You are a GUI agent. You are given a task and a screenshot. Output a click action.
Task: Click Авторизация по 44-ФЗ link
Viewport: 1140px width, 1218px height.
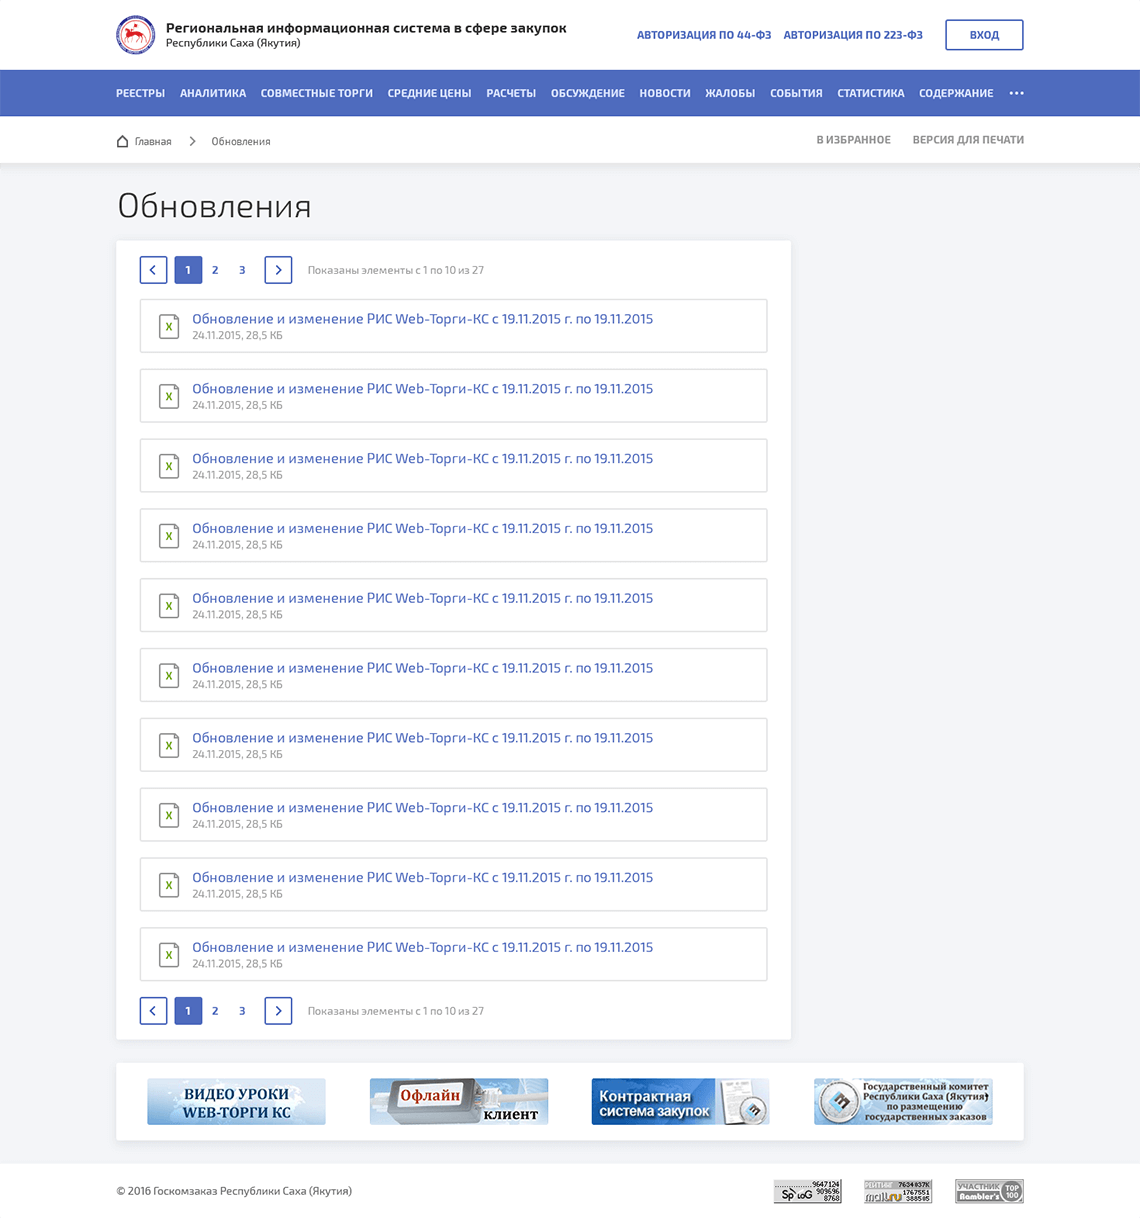(703, 35)
